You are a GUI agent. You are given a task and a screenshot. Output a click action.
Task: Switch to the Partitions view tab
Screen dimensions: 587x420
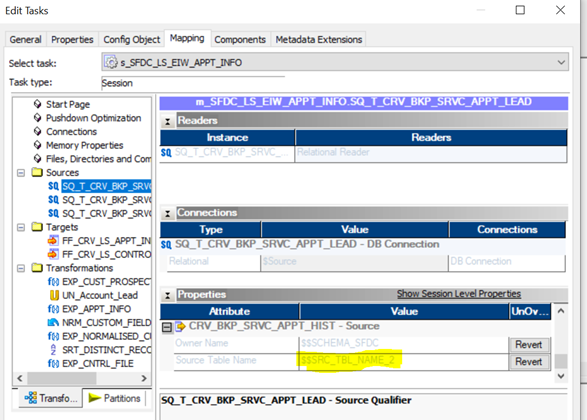(x=114, y=398)
